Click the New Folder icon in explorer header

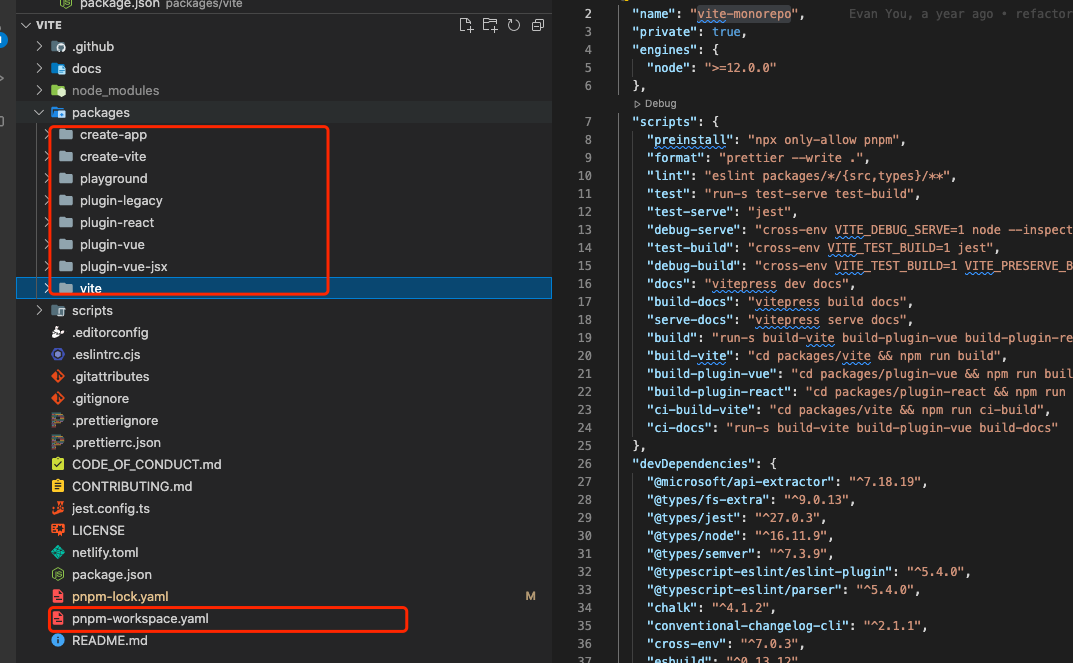coord(490,25)
